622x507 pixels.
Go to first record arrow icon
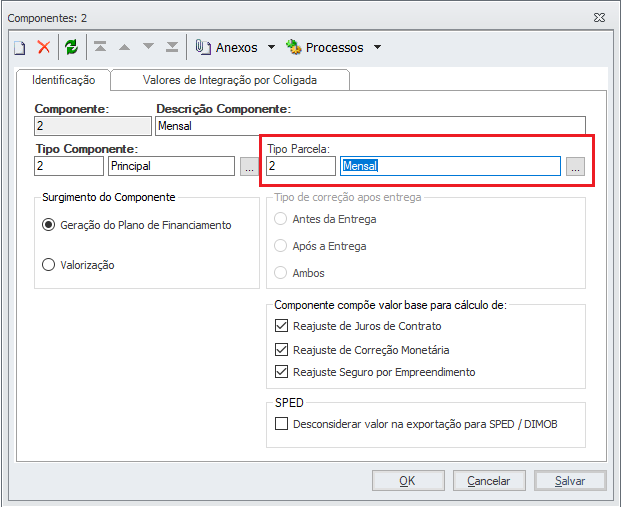tap(100, 47)
